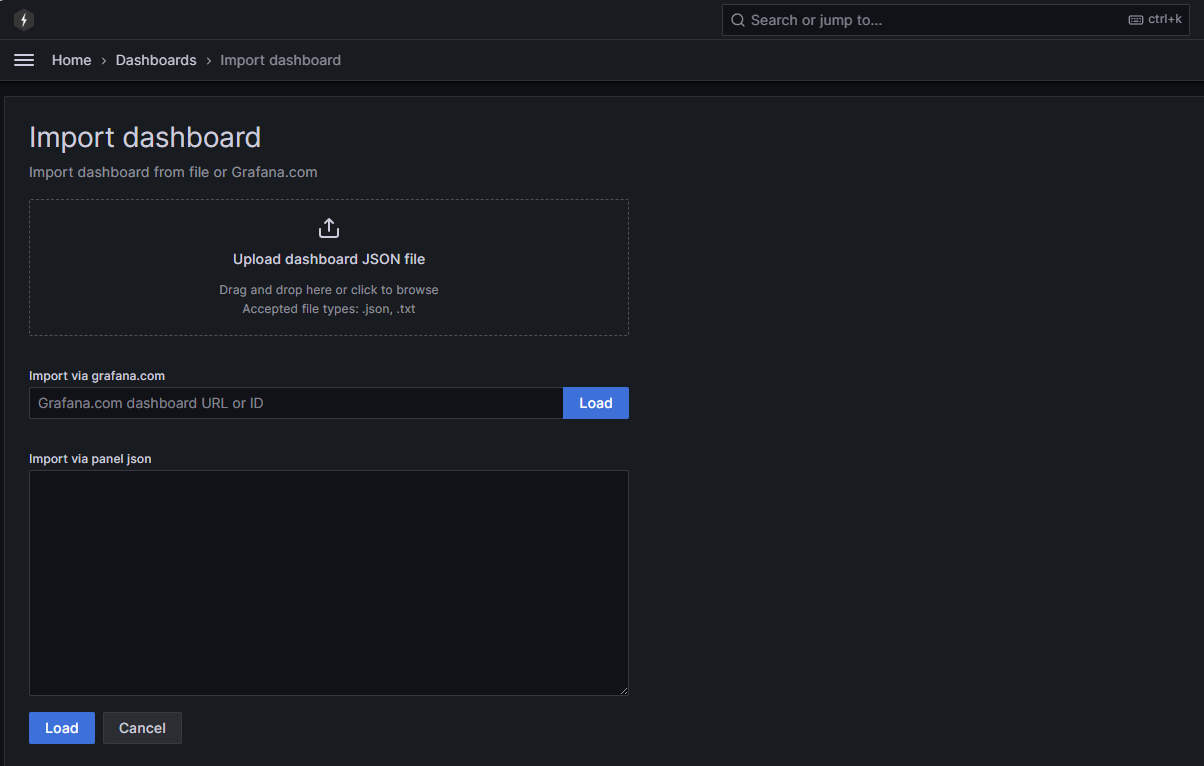
Task: Focus the Grafana.com dashboard URL or ID field
Action: pyautogui.click(x=296, y=403)
